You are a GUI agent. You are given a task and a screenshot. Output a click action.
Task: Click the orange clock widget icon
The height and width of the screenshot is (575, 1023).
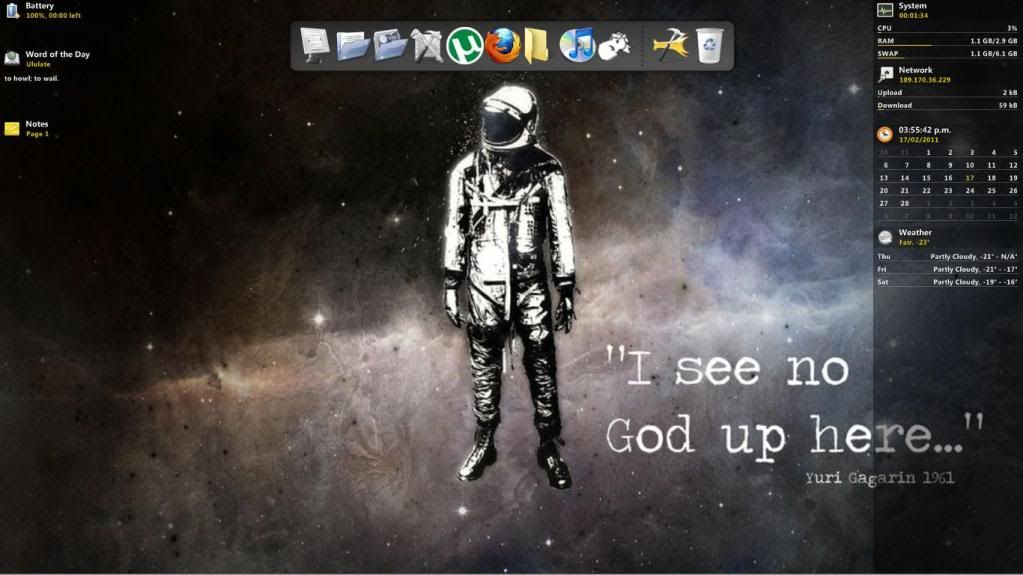click(x=885, y=134)
